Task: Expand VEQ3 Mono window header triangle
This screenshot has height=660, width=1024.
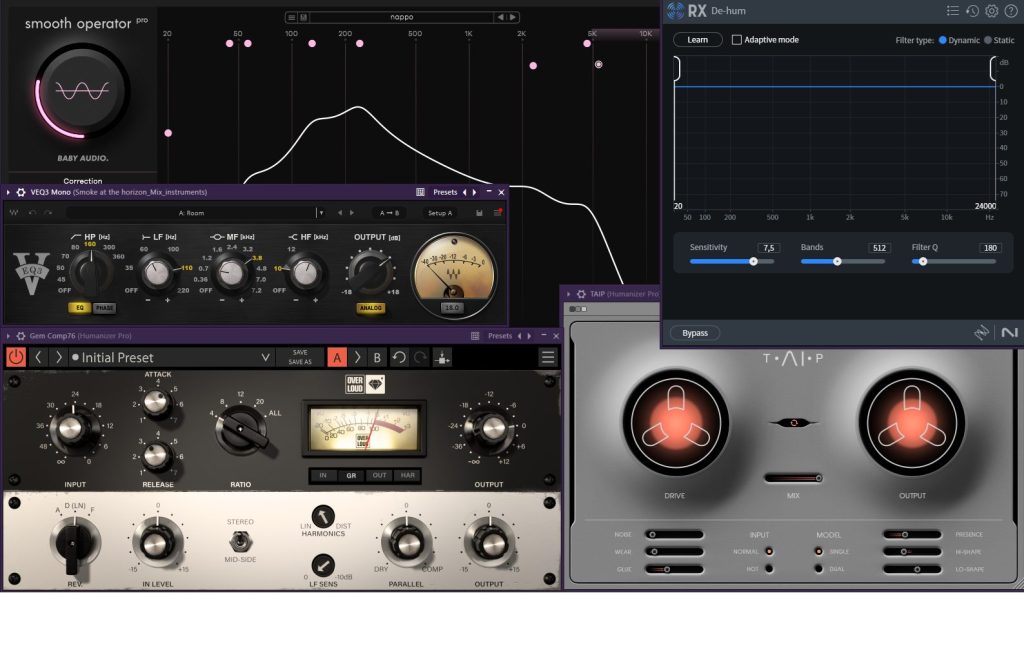Action: point(8,192)
